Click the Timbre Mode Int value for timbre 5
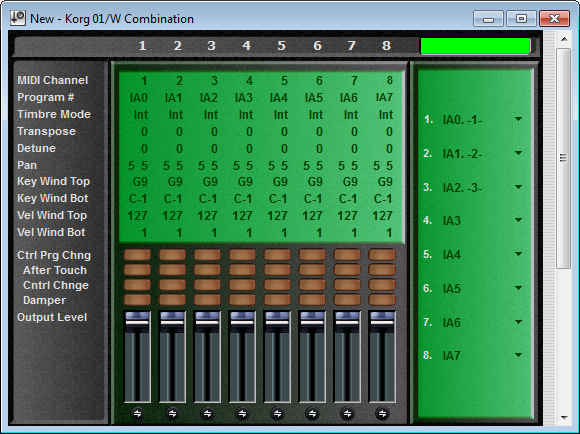The image size is (580, 434). (280, 115)
